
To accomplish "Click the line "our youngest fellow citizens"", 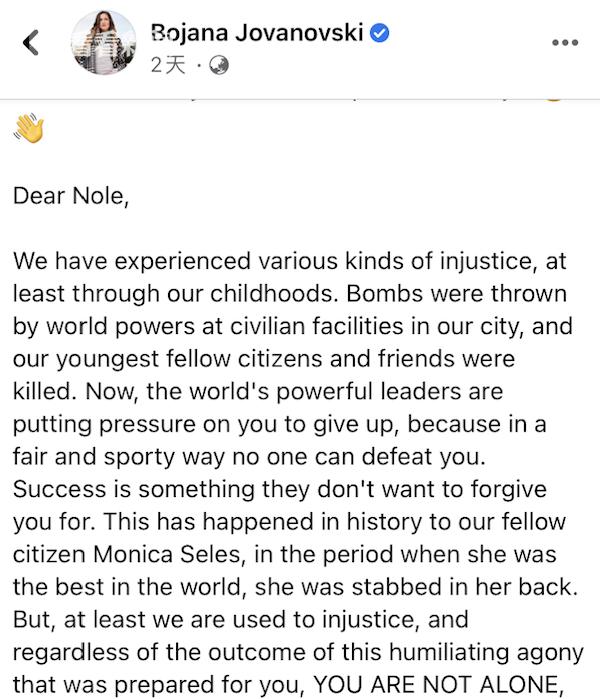I will coord(264,359).
